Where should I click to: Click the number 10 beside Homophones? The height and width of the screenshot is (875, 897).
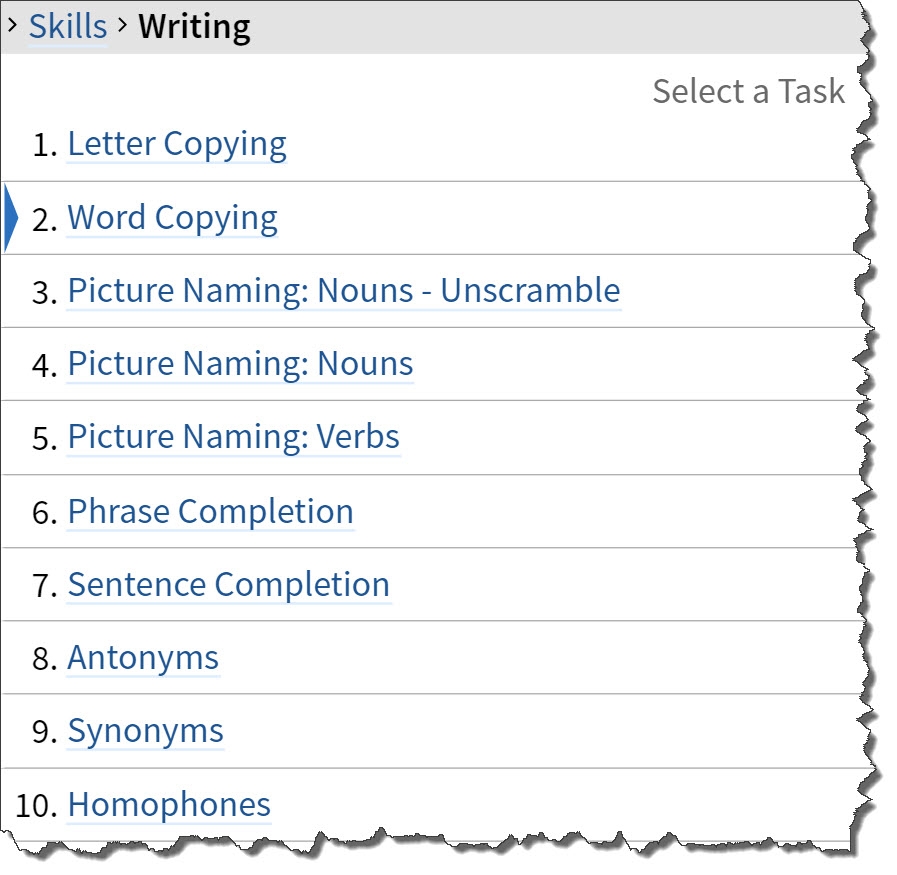(x=34, y=805)
